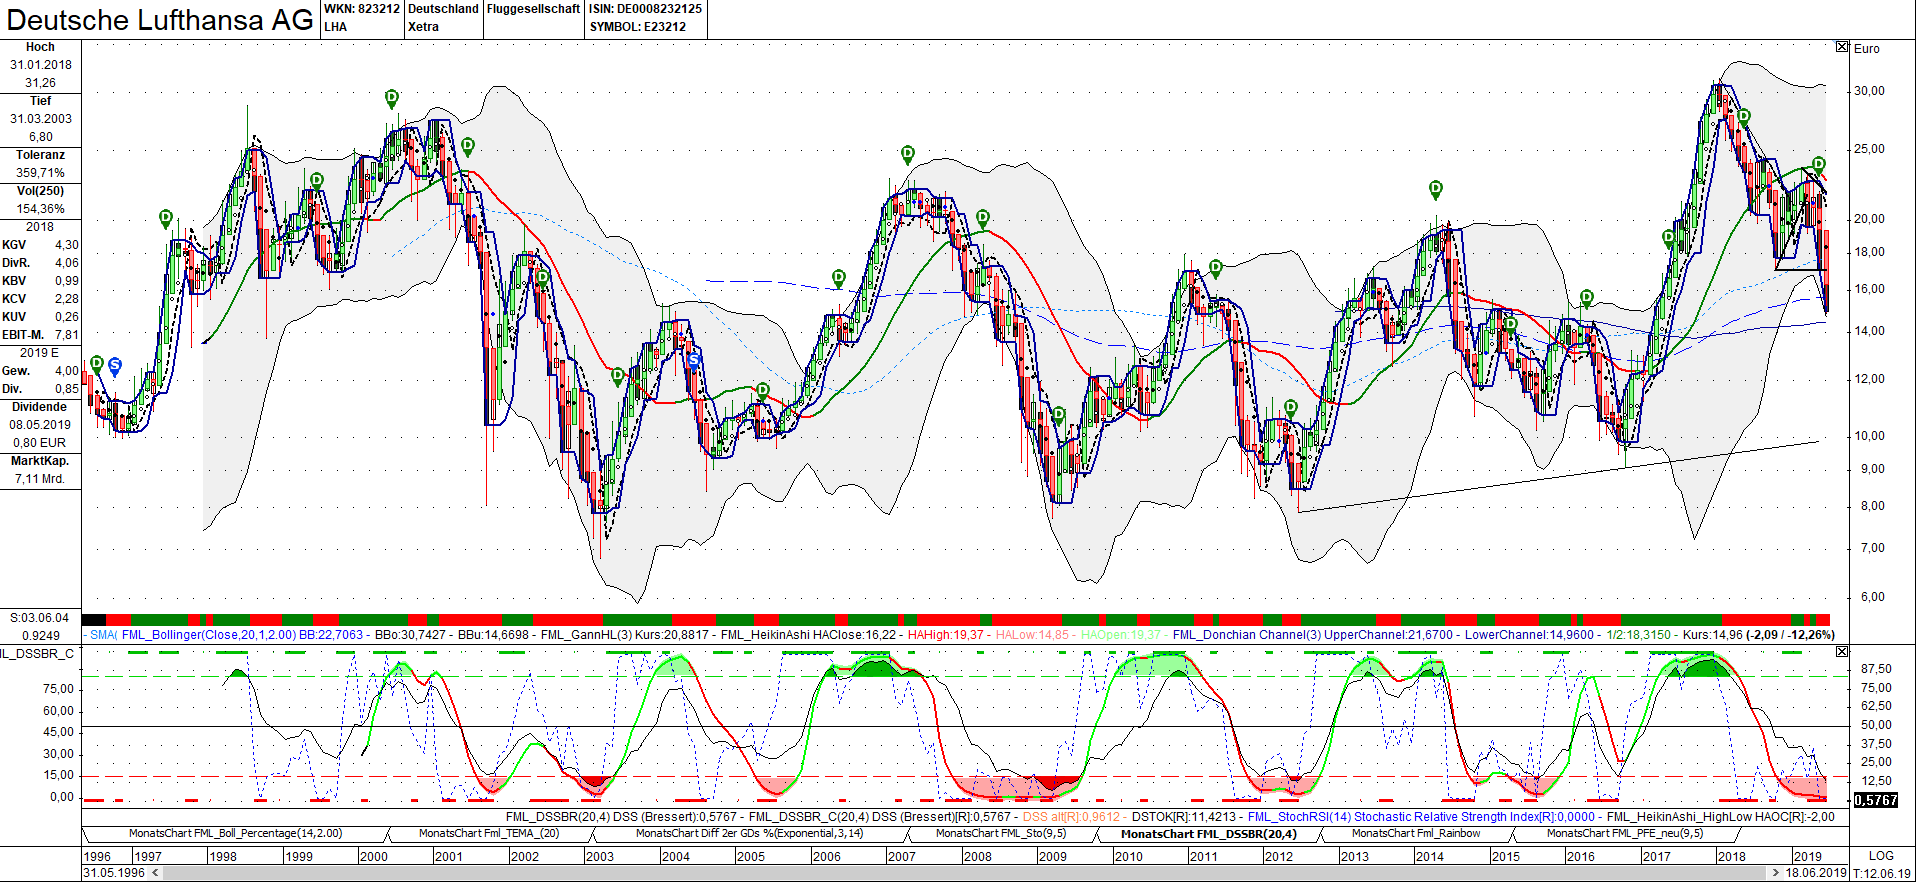Click the 2003 year label on timeline
1916x882 pixels.
point(600,856)
